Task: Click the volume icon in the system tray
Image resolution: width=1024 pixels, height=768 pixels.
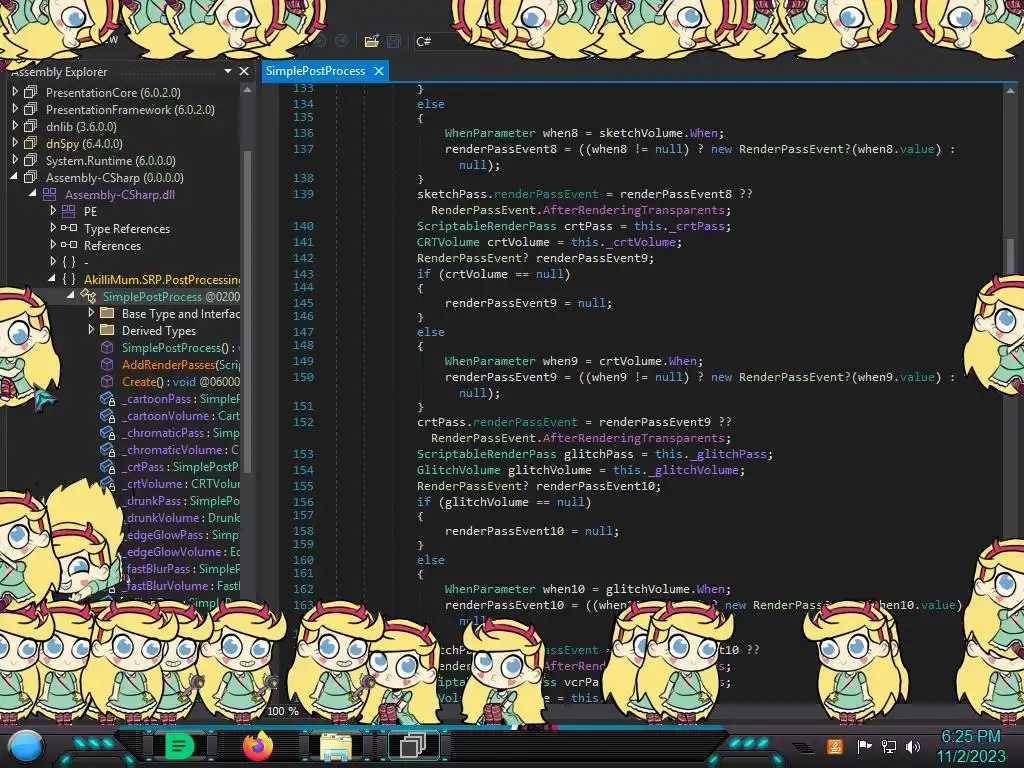Action: 913,746
